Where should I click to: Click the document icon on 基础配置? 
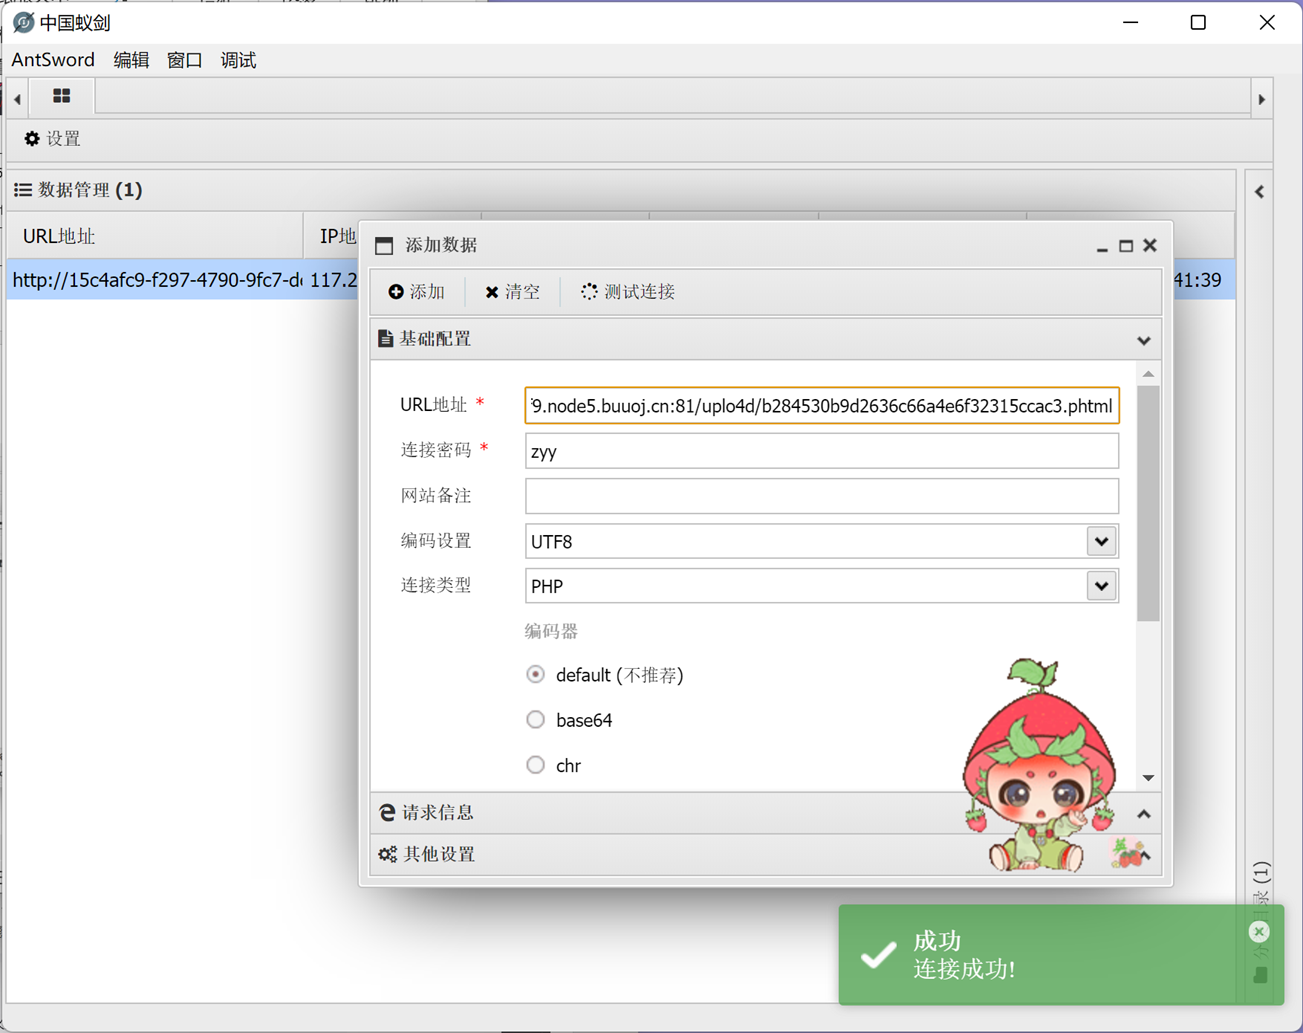click(386, 338)
